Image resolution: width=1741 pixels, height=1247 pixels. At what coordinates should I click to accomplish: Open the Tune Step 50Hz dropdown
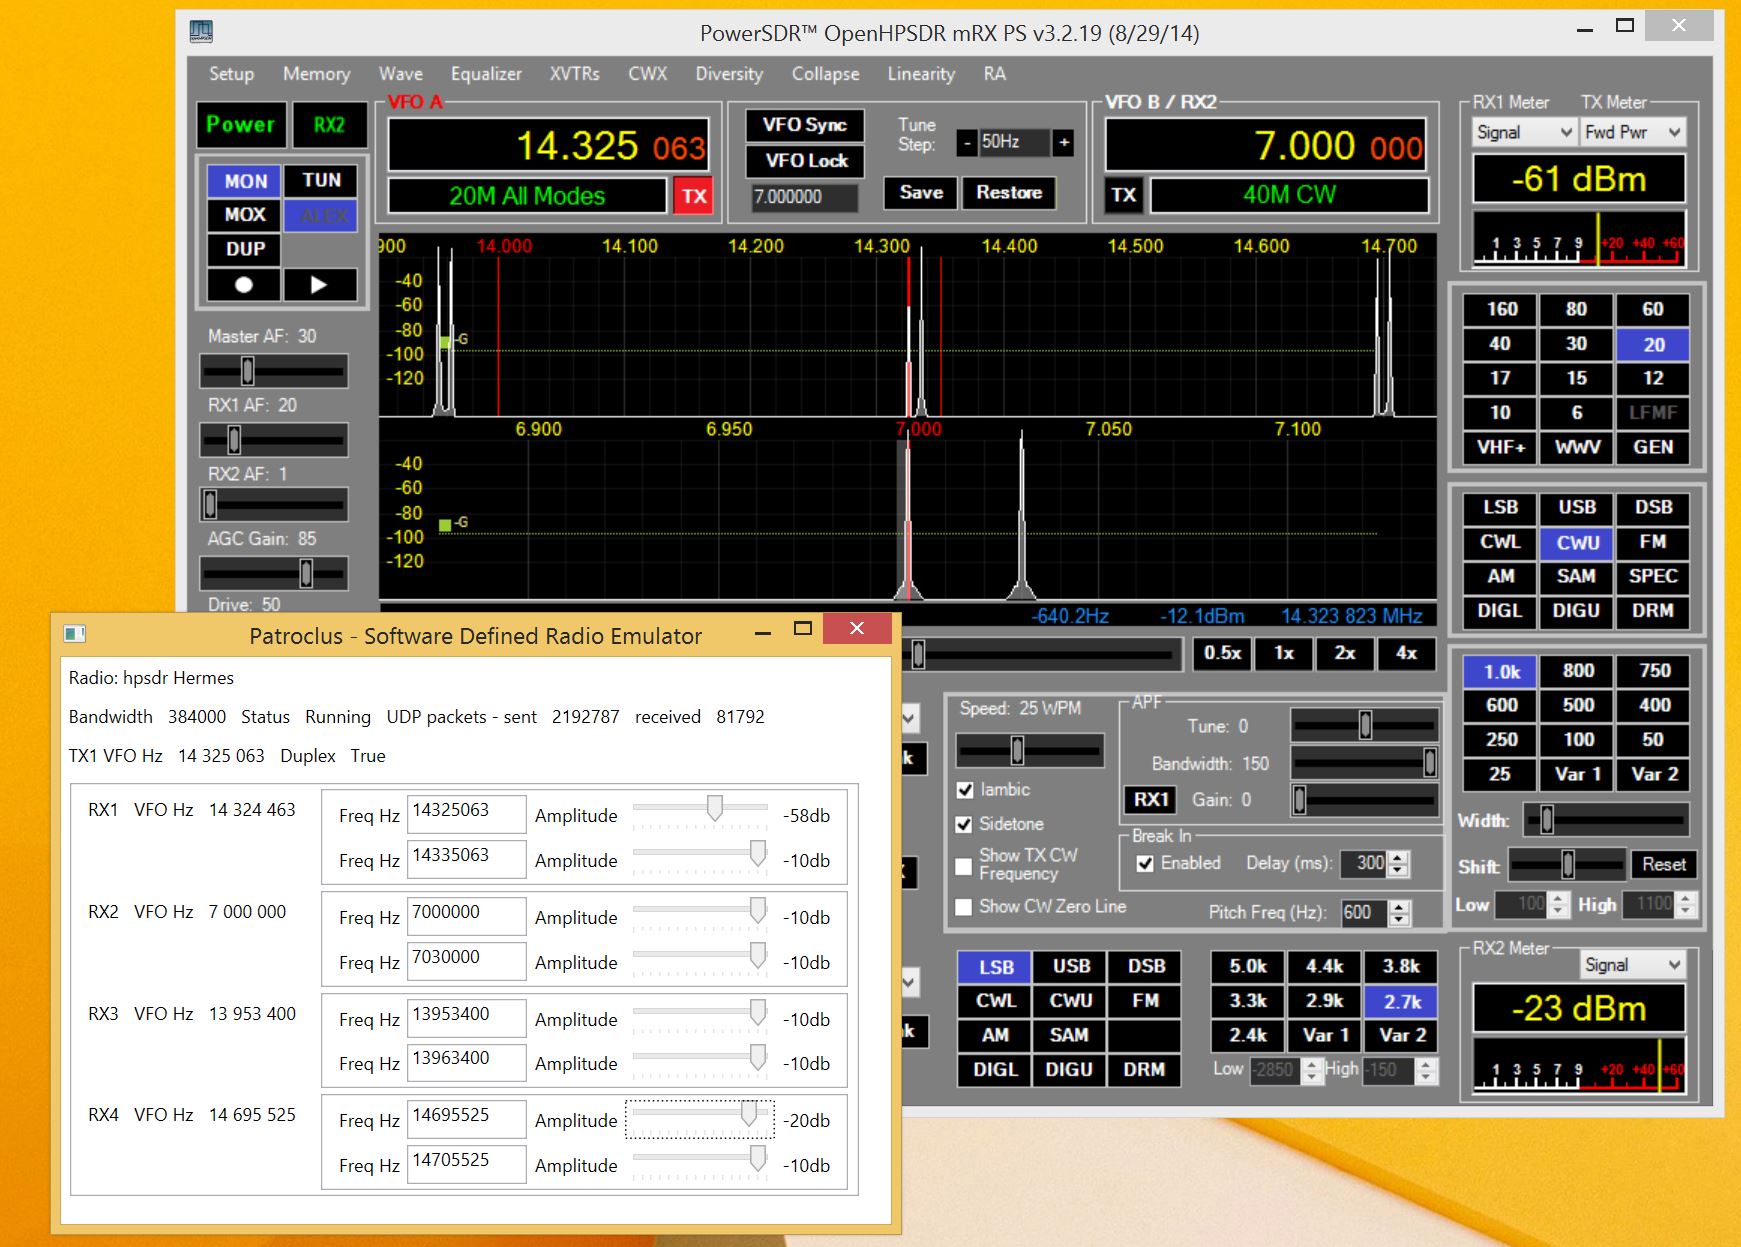coord(1014,143)
